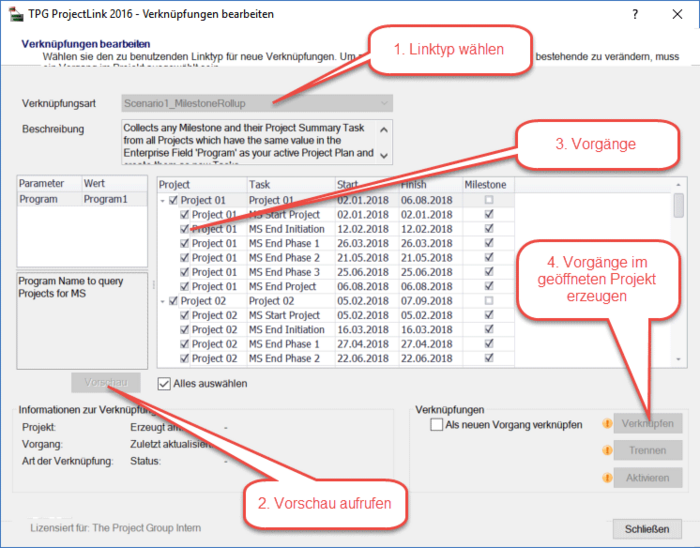This screenshot has height=548, width=700.
Task: Click the Vorschau button
Action: tap(106, 382)
